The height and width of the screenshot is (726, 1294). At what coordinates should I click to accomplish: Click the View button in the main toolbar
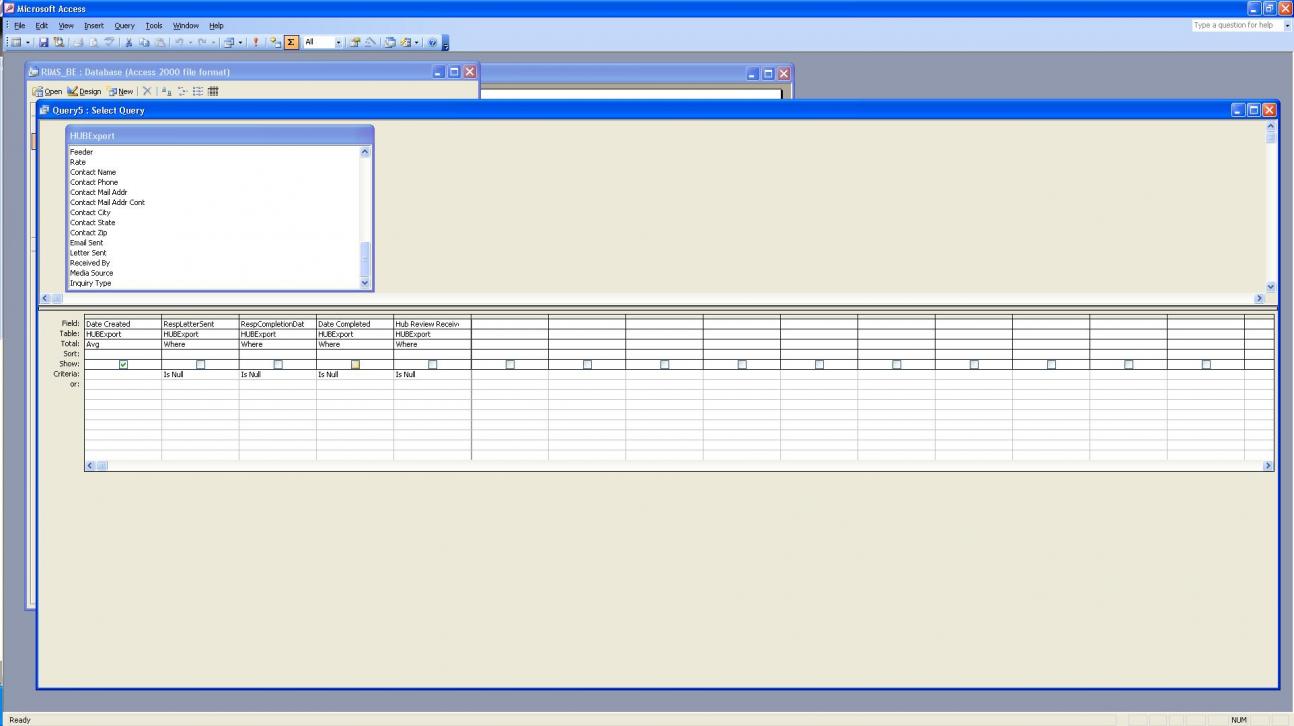coord(15,43)
